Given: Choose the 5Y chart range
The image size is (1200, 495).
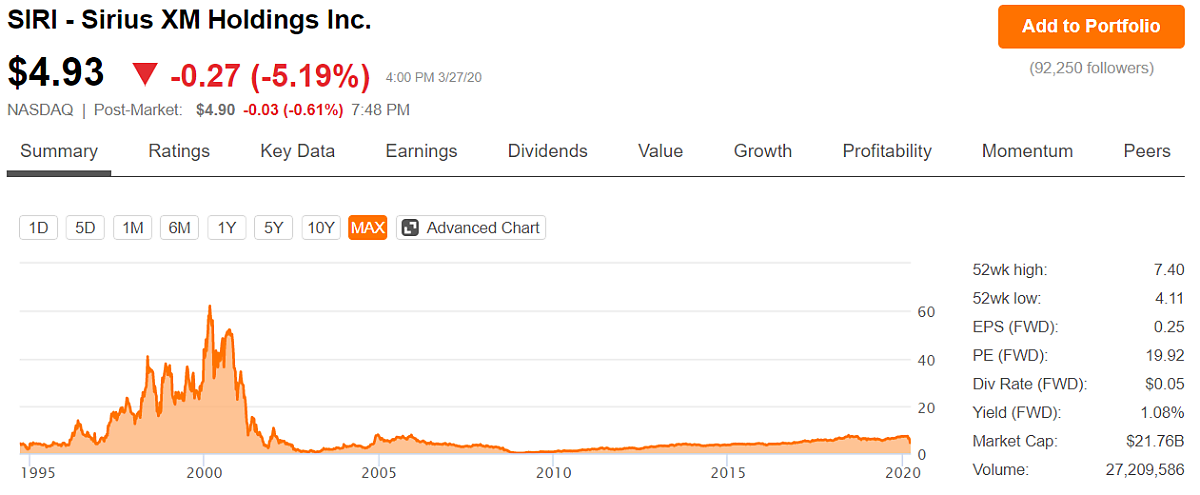Looking at the screenshot, I should (274, 228).
